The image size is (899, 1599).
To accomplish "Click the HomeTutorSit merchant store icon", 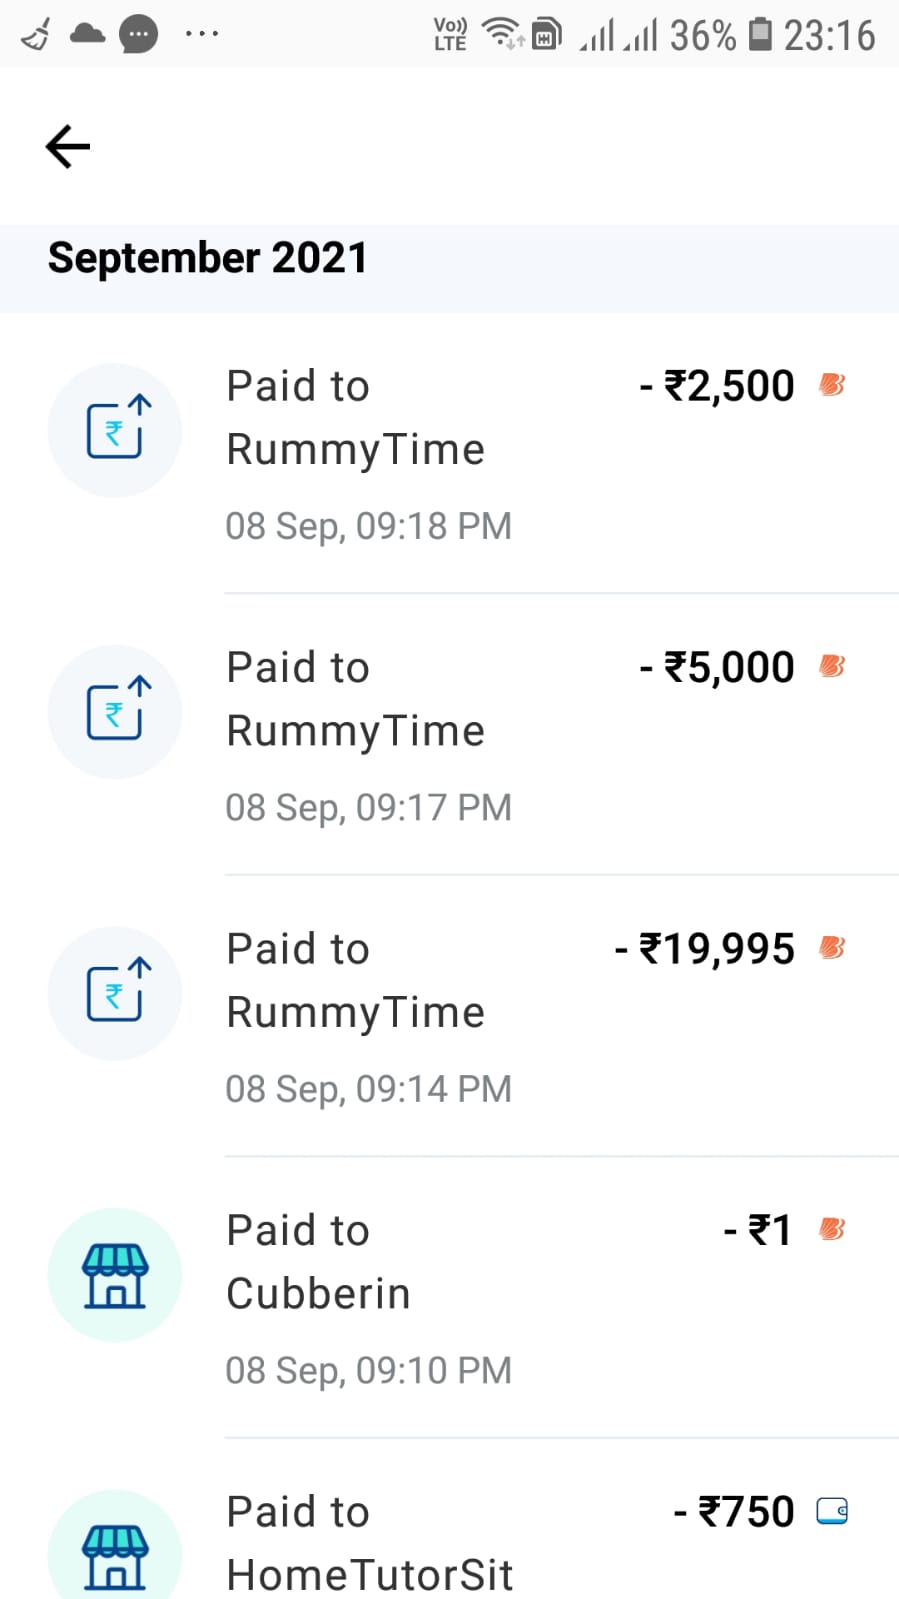I will click(115, 1555).
